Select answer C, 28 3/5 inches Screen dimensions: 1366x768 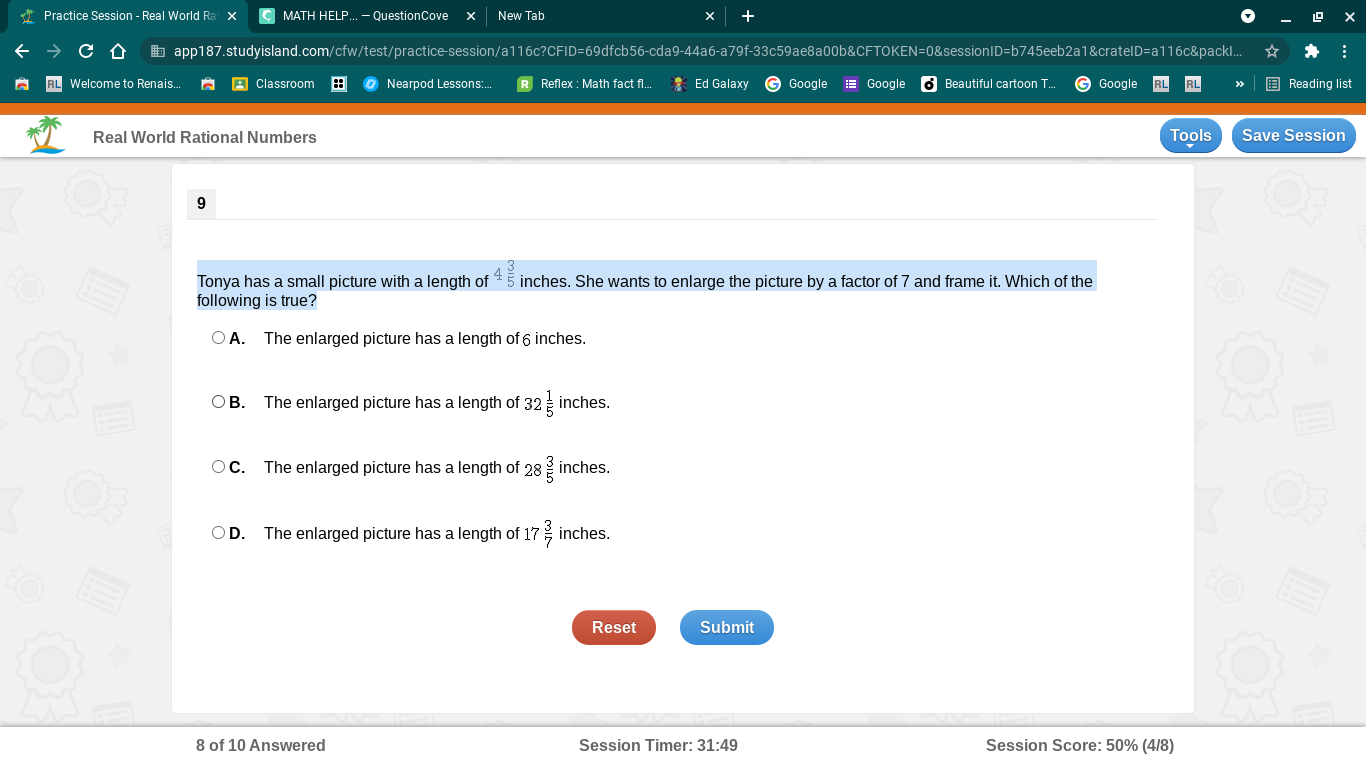point(218,467)
